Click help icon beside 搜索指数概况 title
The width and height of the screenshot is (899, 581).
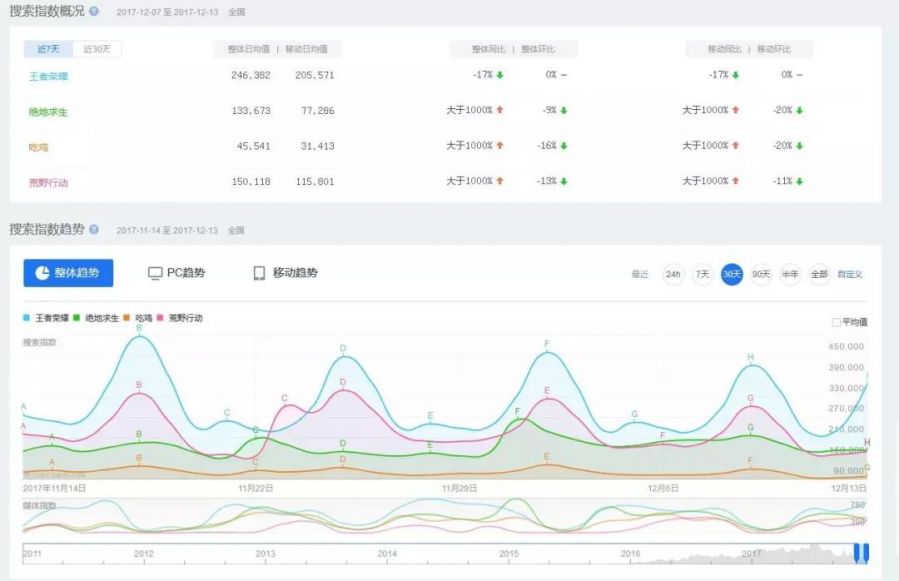click(94, 12)
